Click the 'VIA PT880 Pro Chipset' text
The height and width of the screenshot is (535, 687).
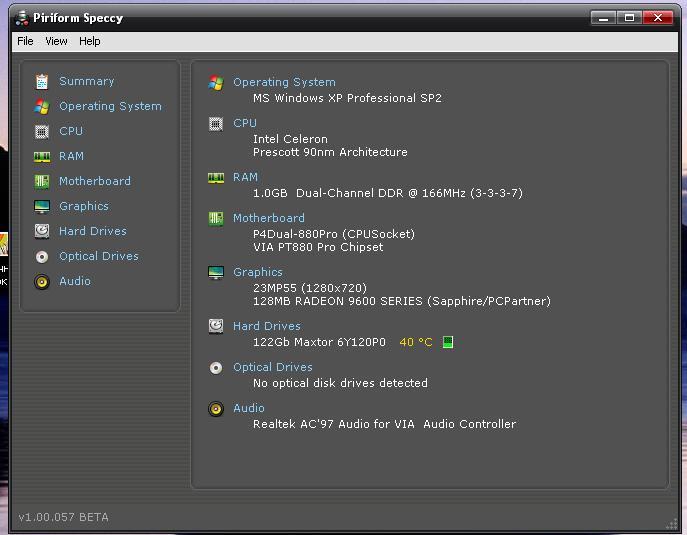318,248
